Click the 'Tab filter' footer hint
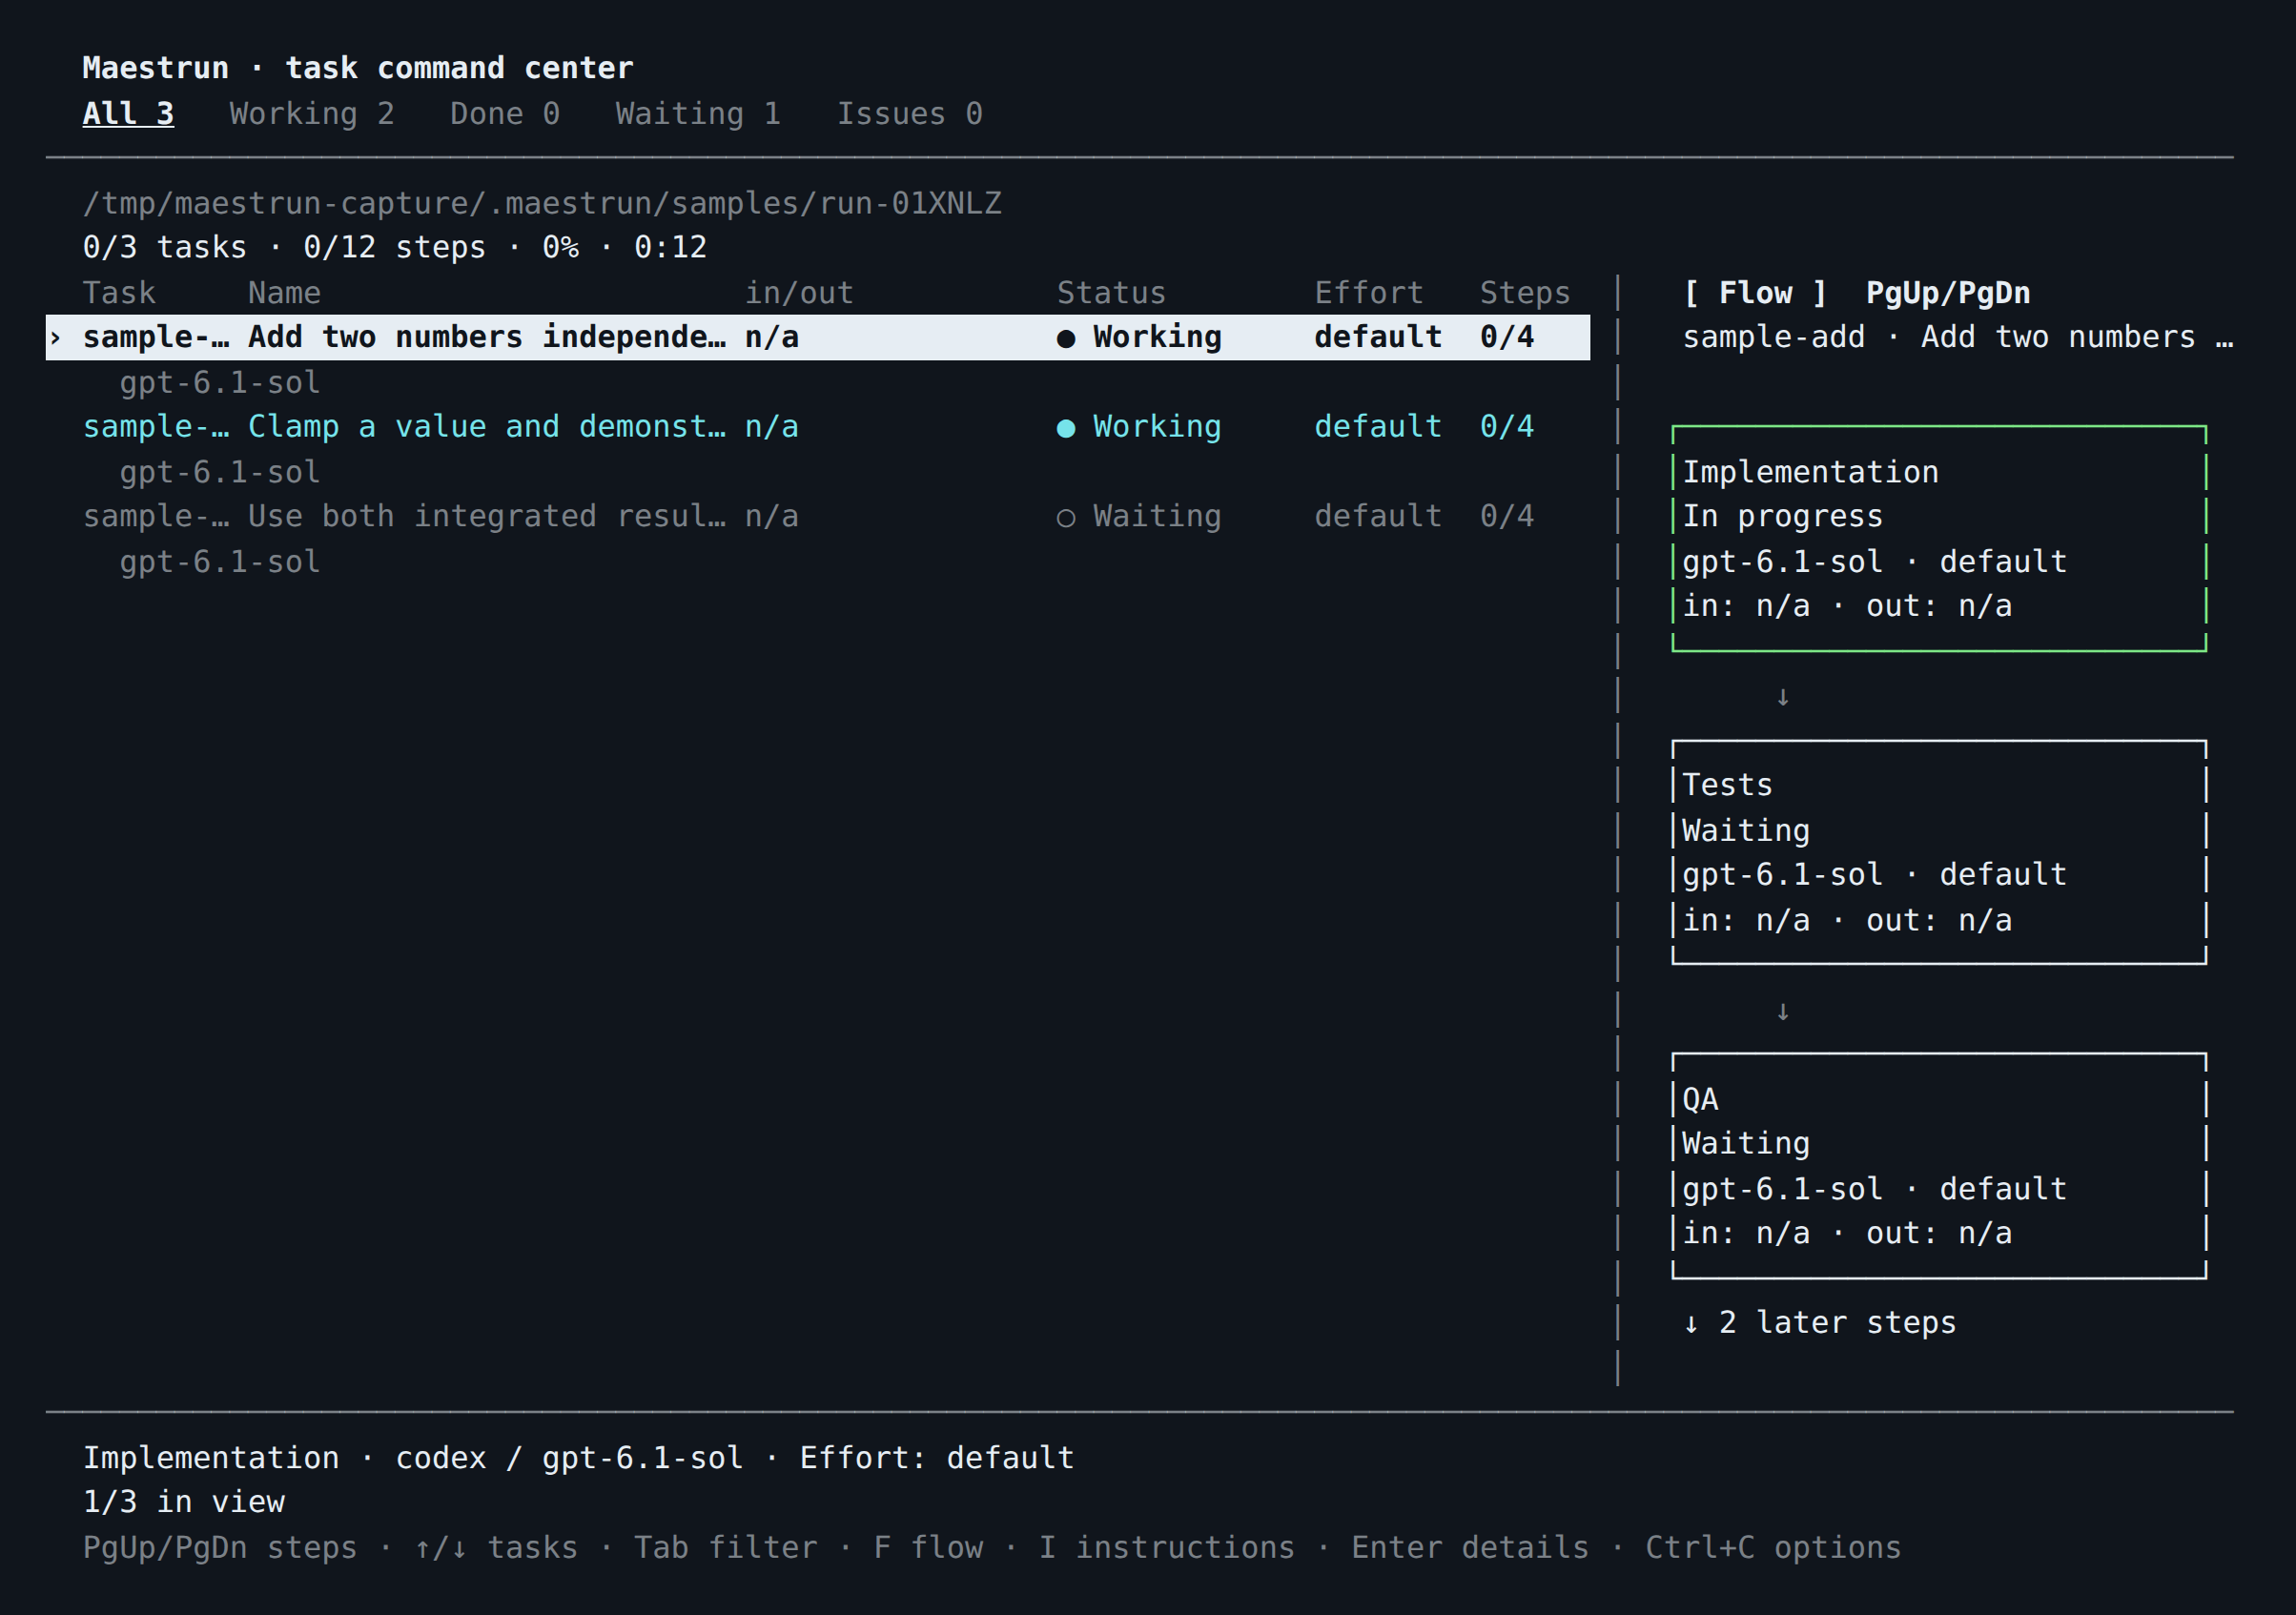The width and height of the screenshot is (2296, 1615). (x=726, y=1548)
